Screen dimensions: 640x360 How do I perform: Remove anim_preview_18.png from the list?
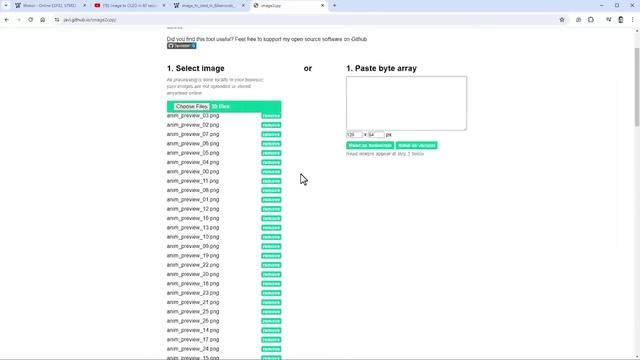tap(271, 284)
